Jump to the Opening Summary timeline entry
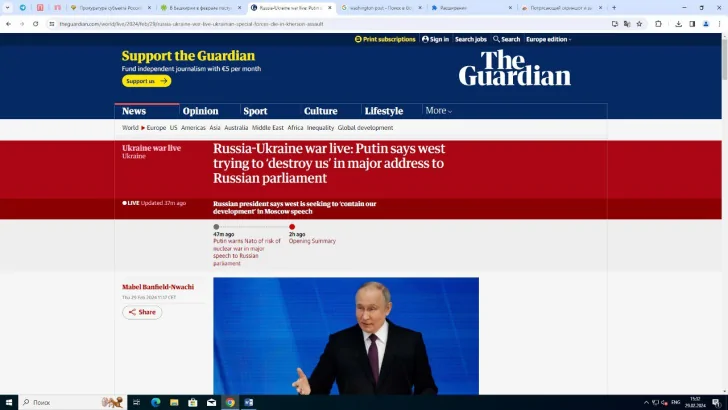 click(x=312, y=241)
